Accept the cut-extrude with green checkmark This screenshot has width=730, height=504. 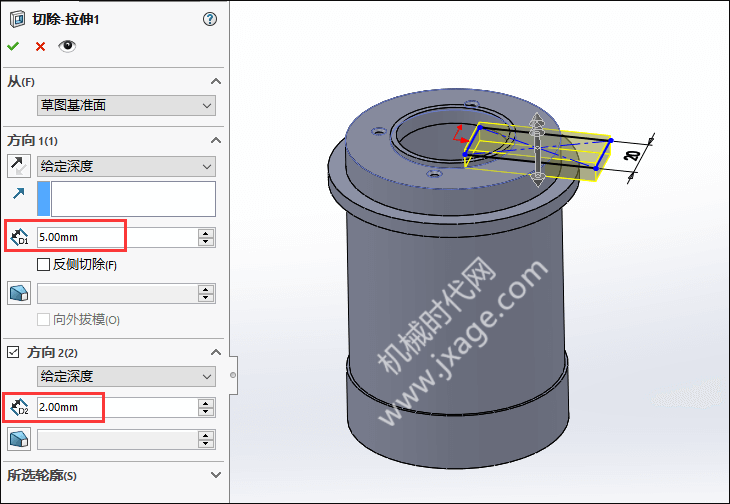[13, 46]
